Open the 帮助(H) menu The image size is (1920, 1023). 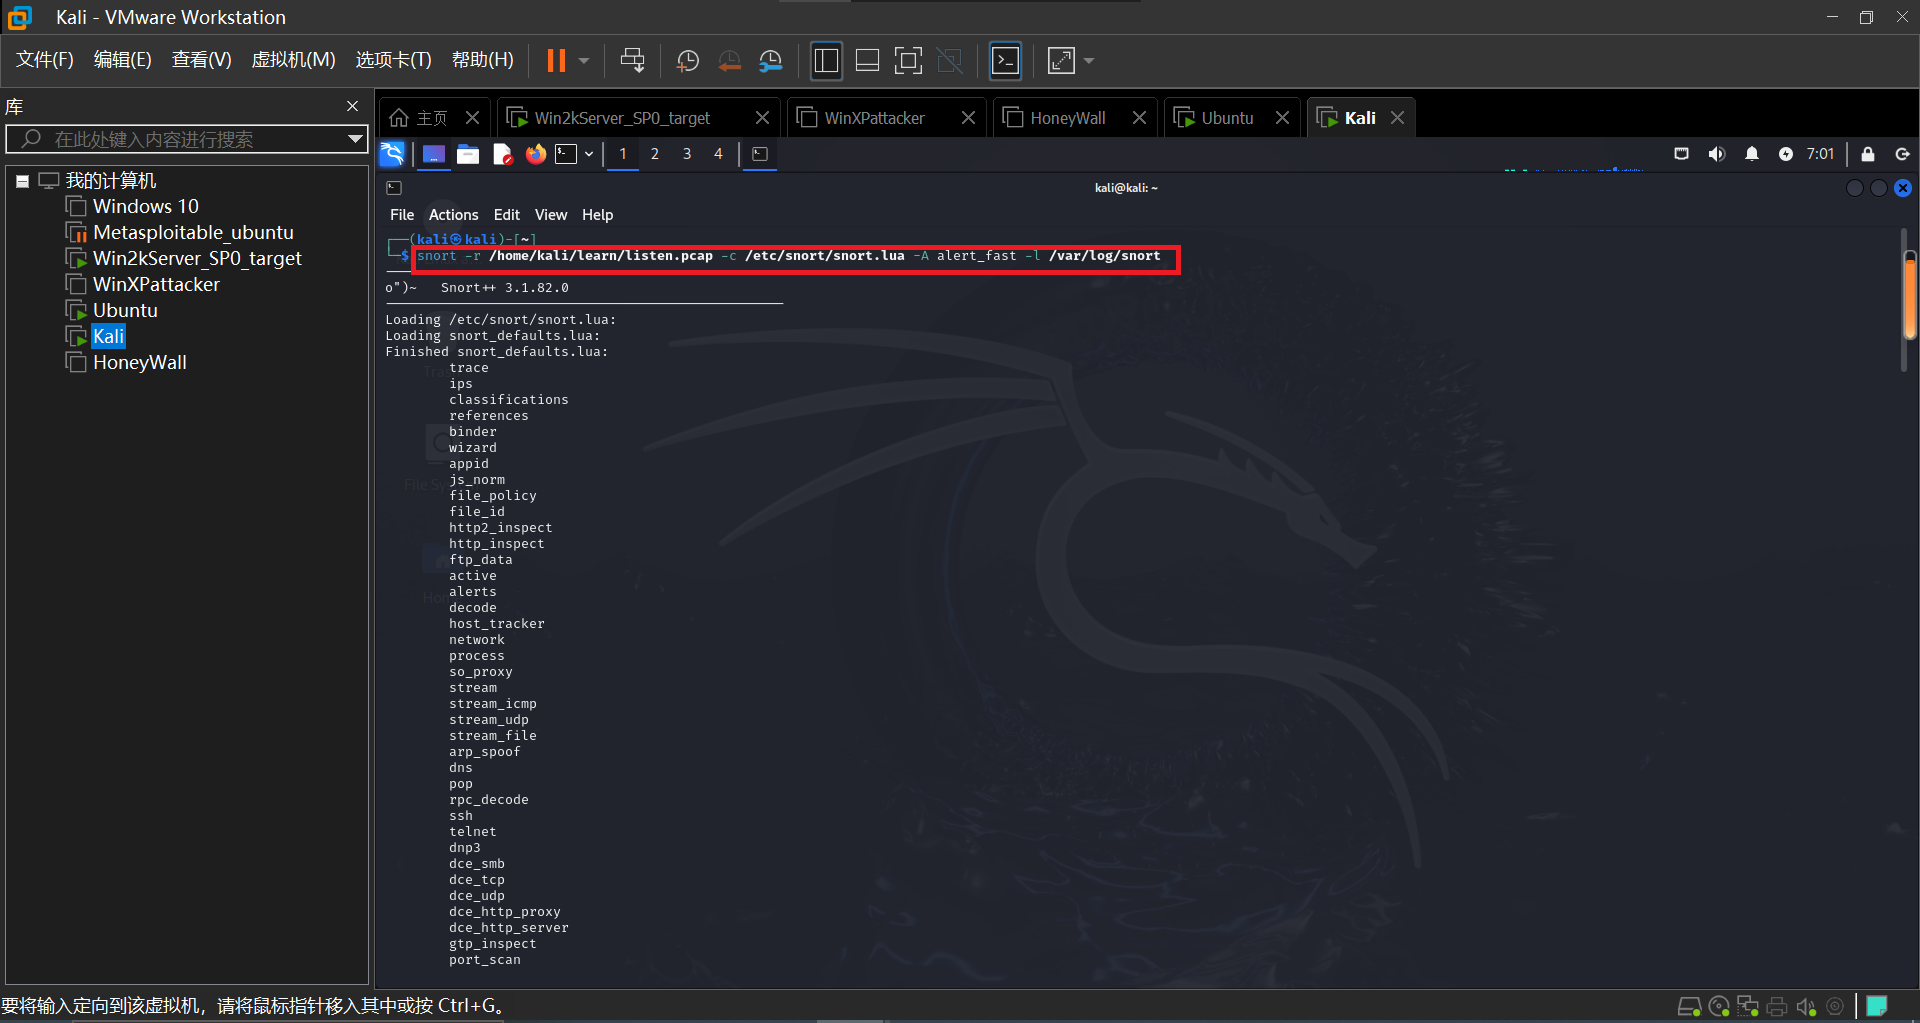(x=482, y=60)
